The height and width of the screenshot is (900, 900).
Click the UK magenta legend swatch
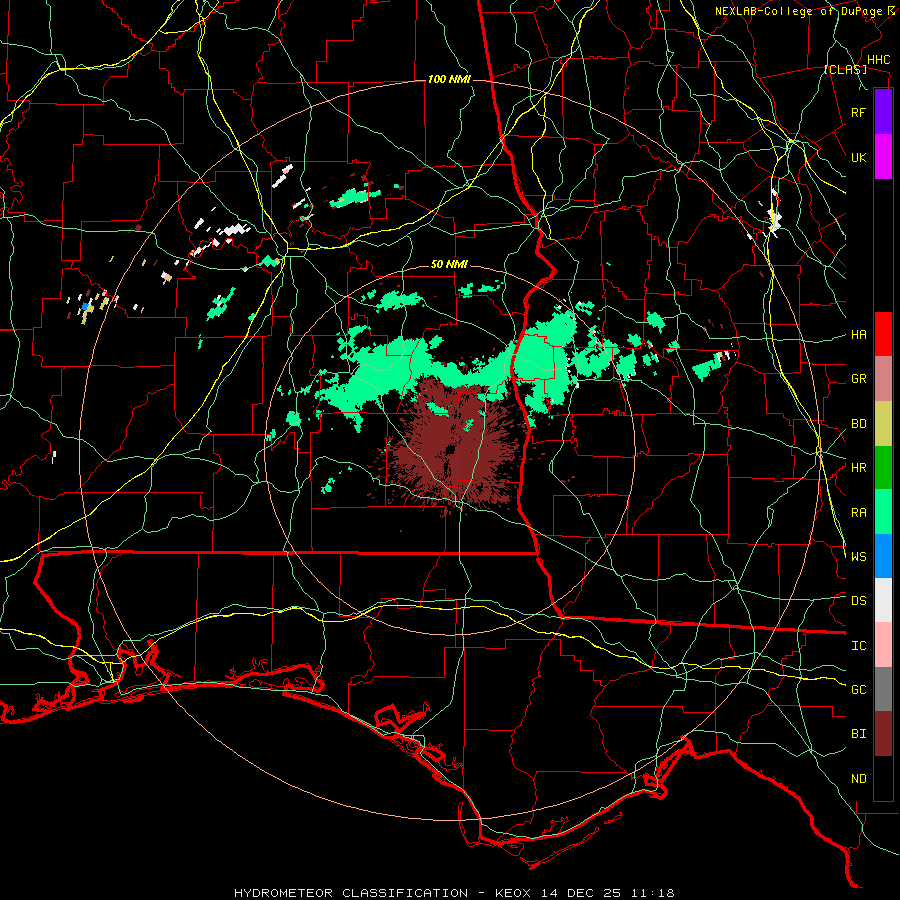[883, 157]
